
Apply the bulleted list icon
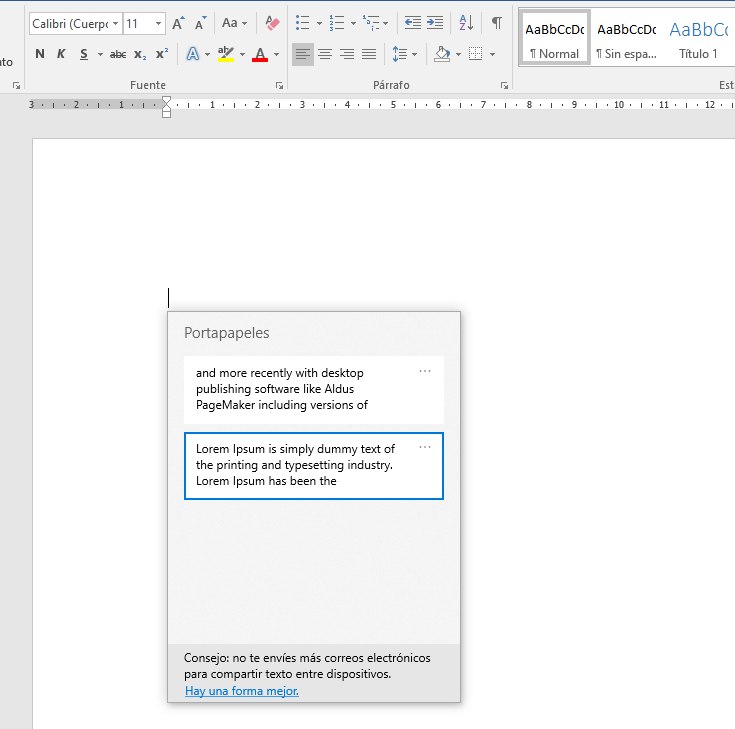point(303,23)
